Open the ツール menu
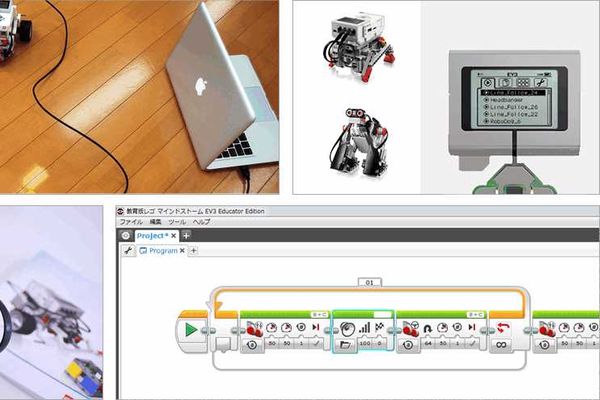 point(177,222)
